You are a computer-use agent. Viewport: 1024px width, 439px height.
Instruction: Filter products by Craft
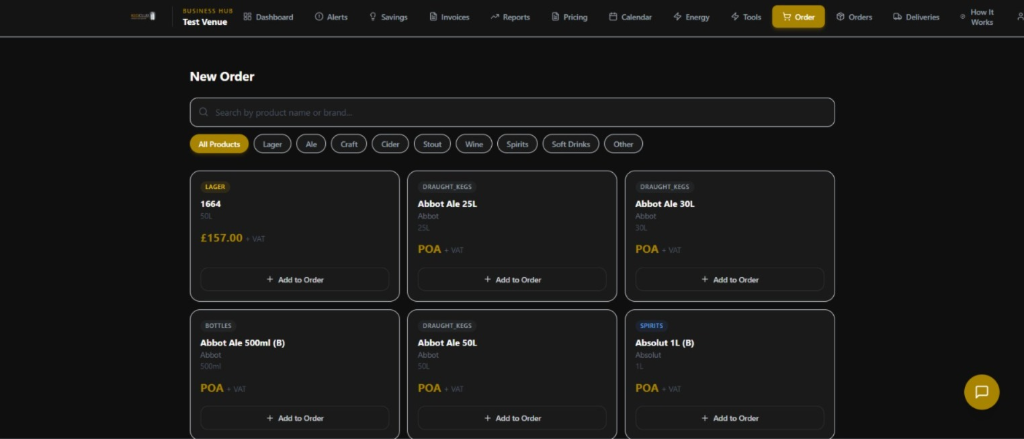(x=349, y=144)
